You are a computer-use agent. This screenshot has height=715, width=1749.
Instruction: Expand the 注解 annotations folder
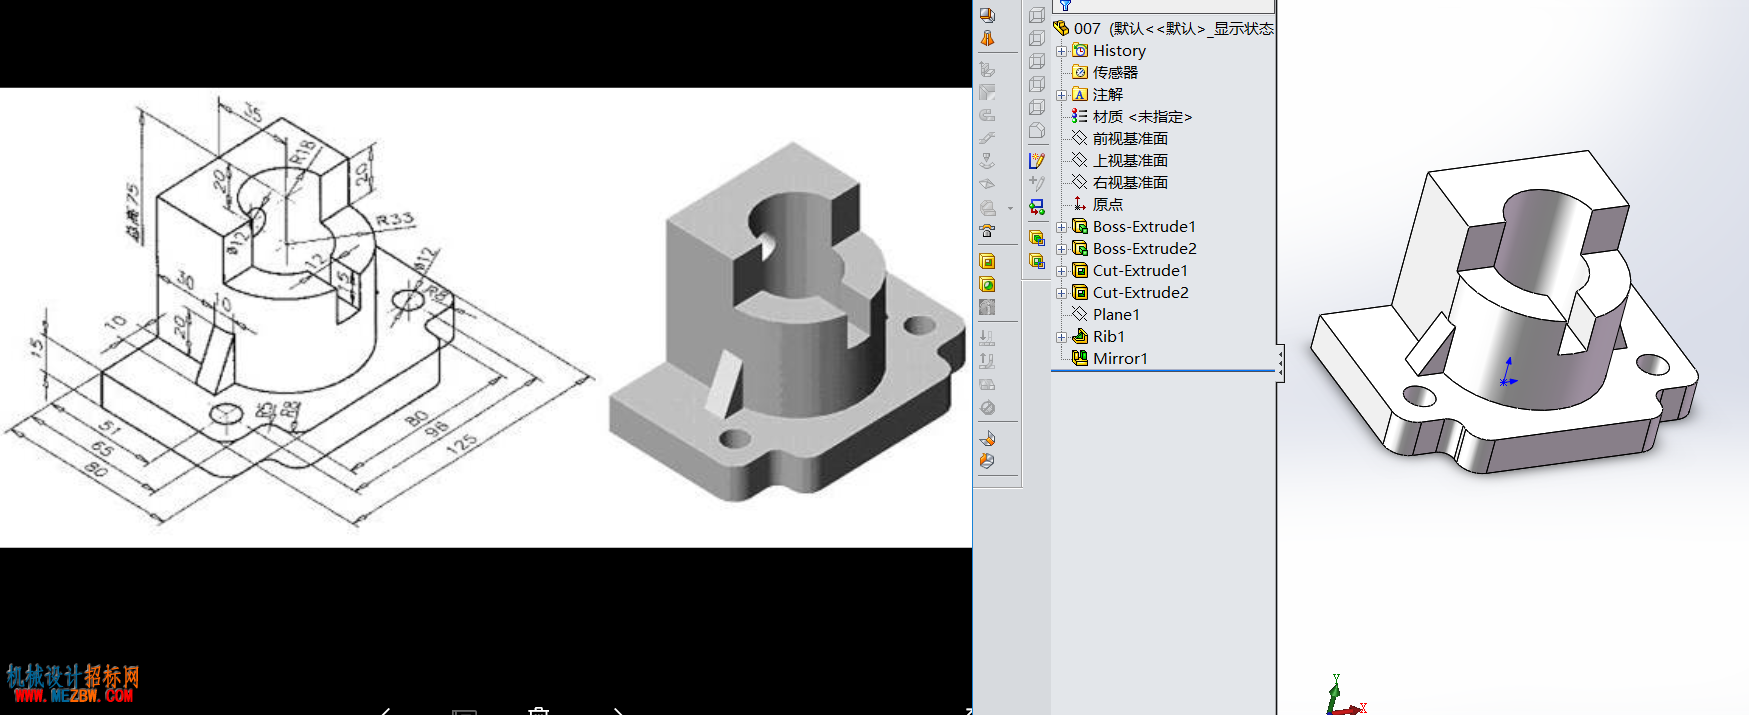(x=1061, y=95)
